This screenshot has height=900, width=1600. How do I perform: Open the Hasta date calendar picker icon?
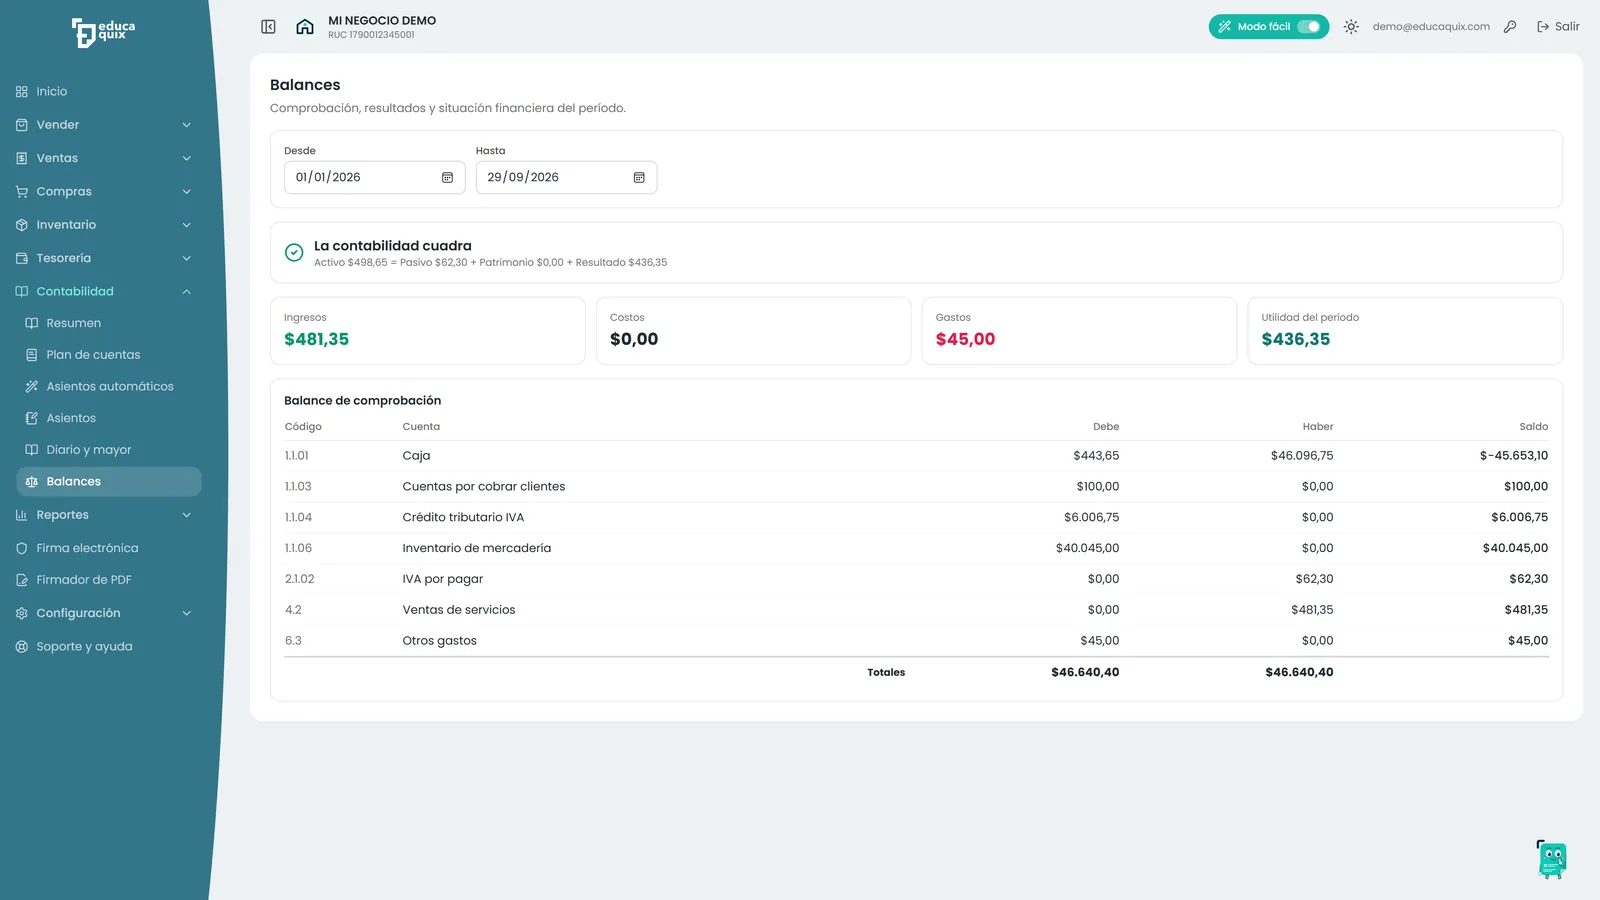click(639, 178)
